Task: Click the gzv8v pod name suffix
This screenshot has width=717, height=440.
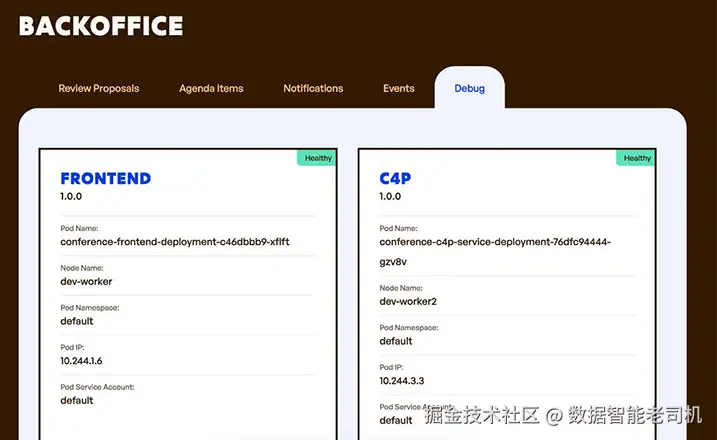Action: pyautogui.click(x=393, y=262)
